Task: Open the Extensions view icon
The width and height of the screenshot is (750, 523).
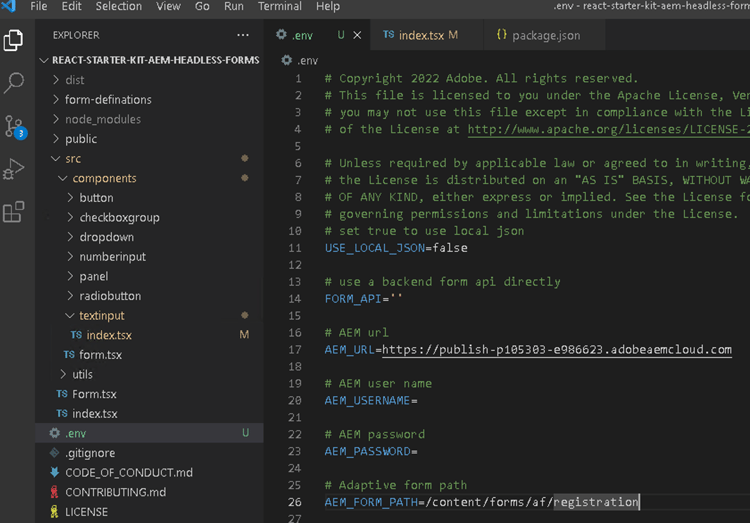Action: point(14,212)
